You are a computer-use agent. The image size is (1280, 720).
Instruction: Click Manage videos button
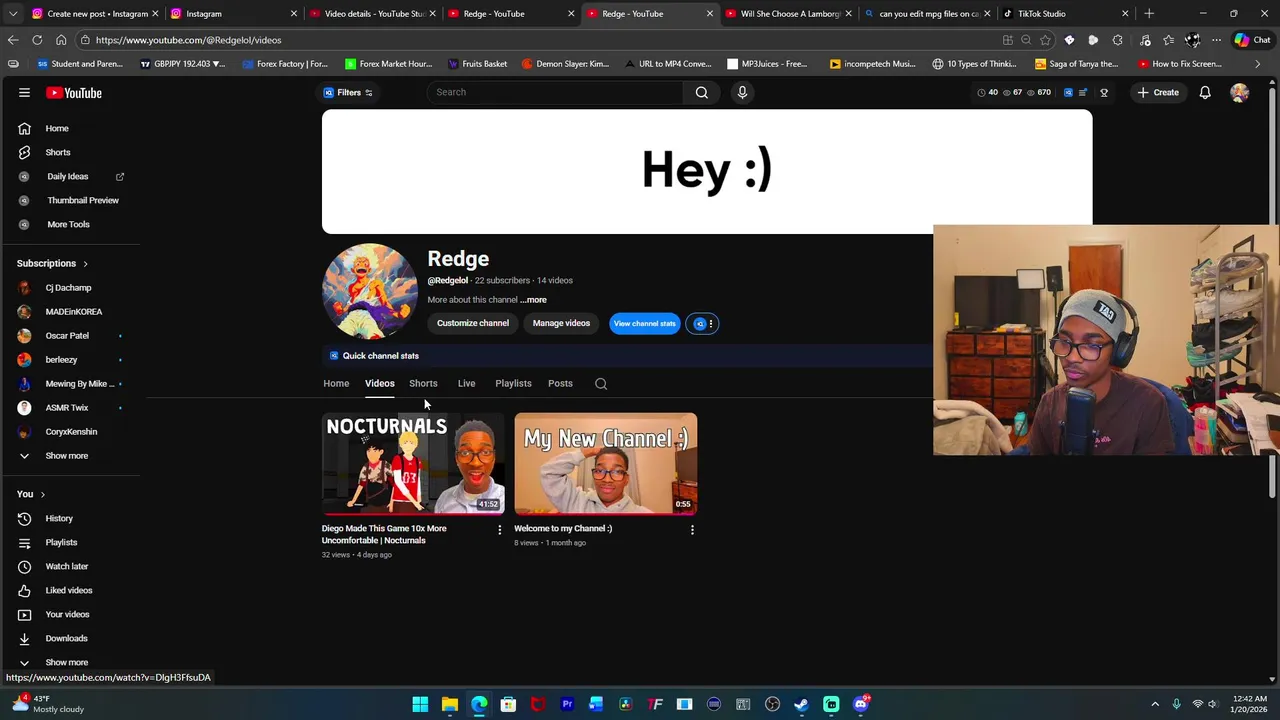click(x=561, y=323)
